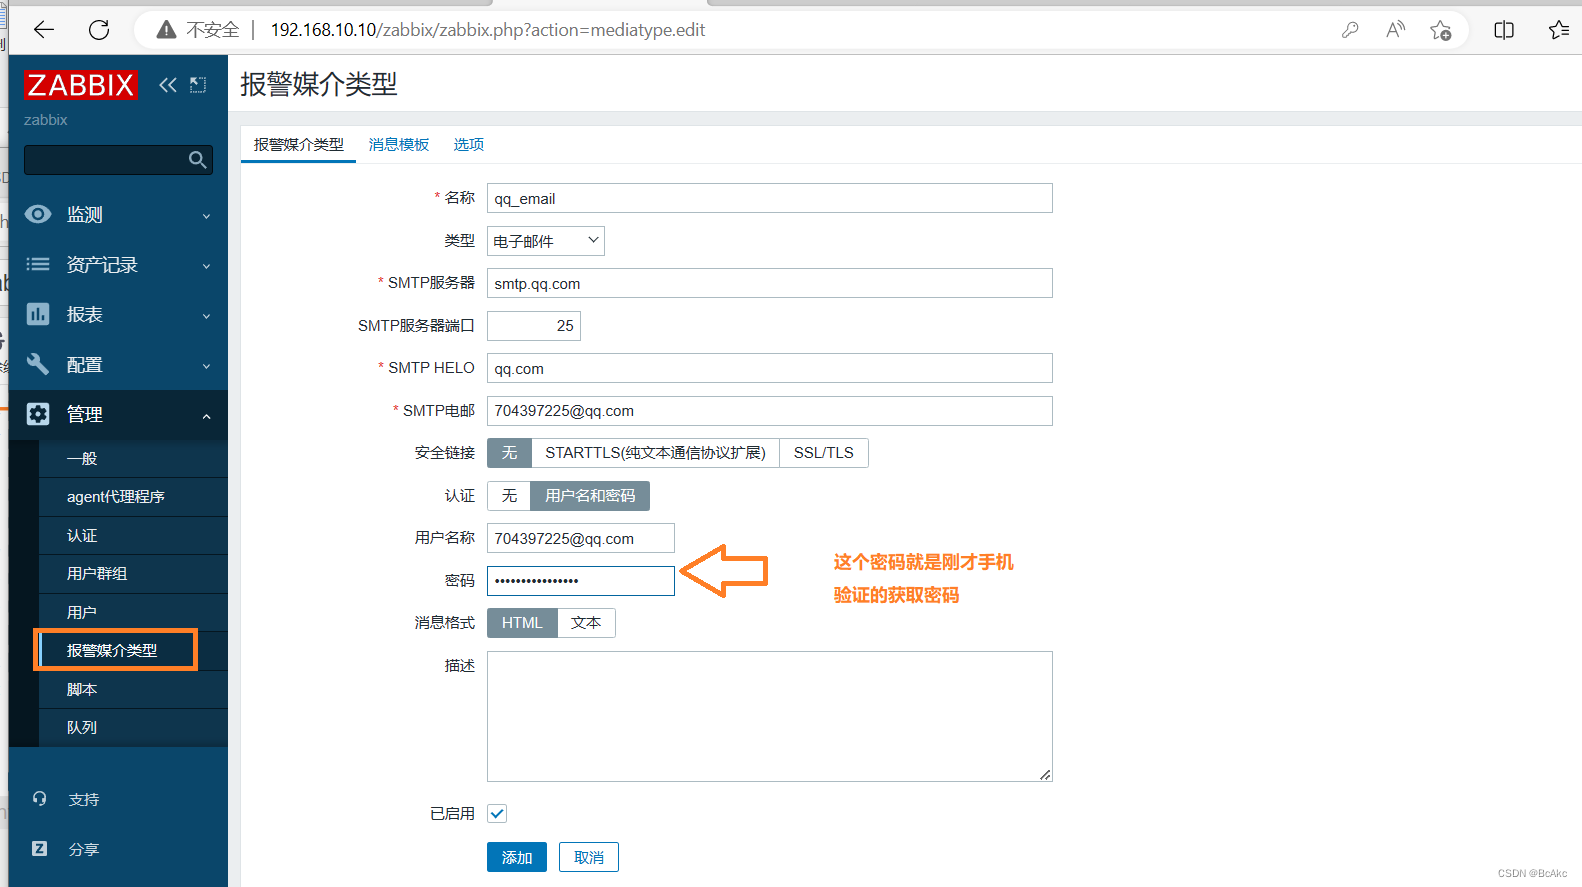Click the browser address bar URL
This screenshot has width=1582, height=887.
click(x=488, y=30)
